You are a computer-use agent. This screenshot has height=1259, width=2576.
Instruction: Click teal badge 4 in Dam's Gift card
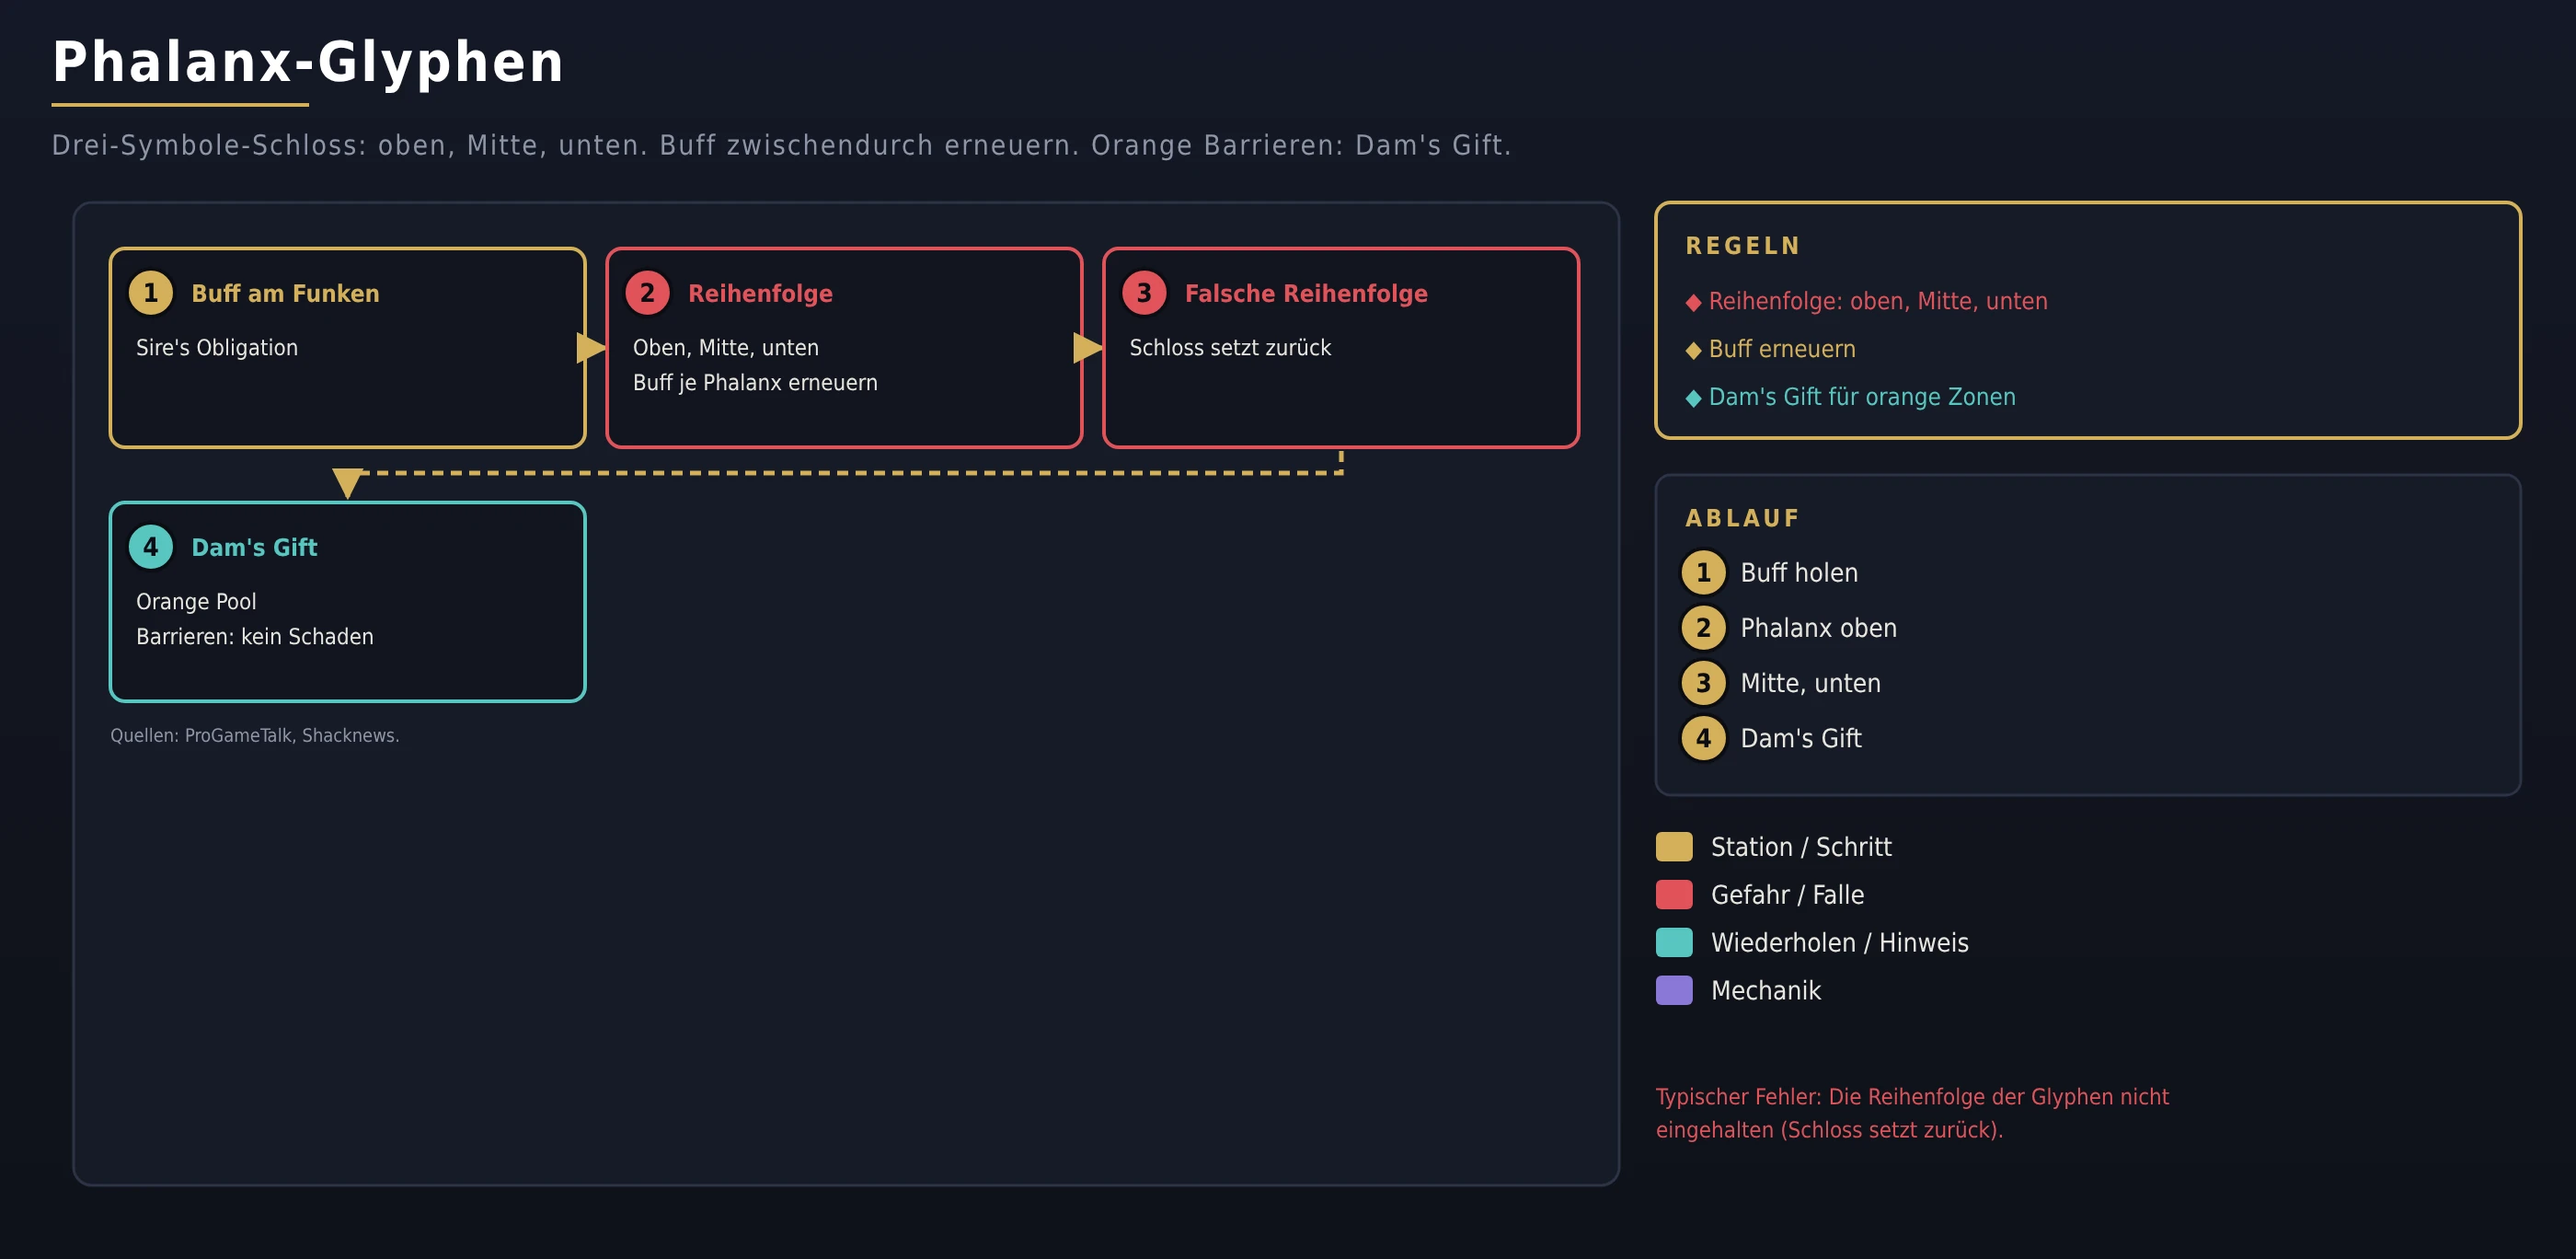(151, 547)
